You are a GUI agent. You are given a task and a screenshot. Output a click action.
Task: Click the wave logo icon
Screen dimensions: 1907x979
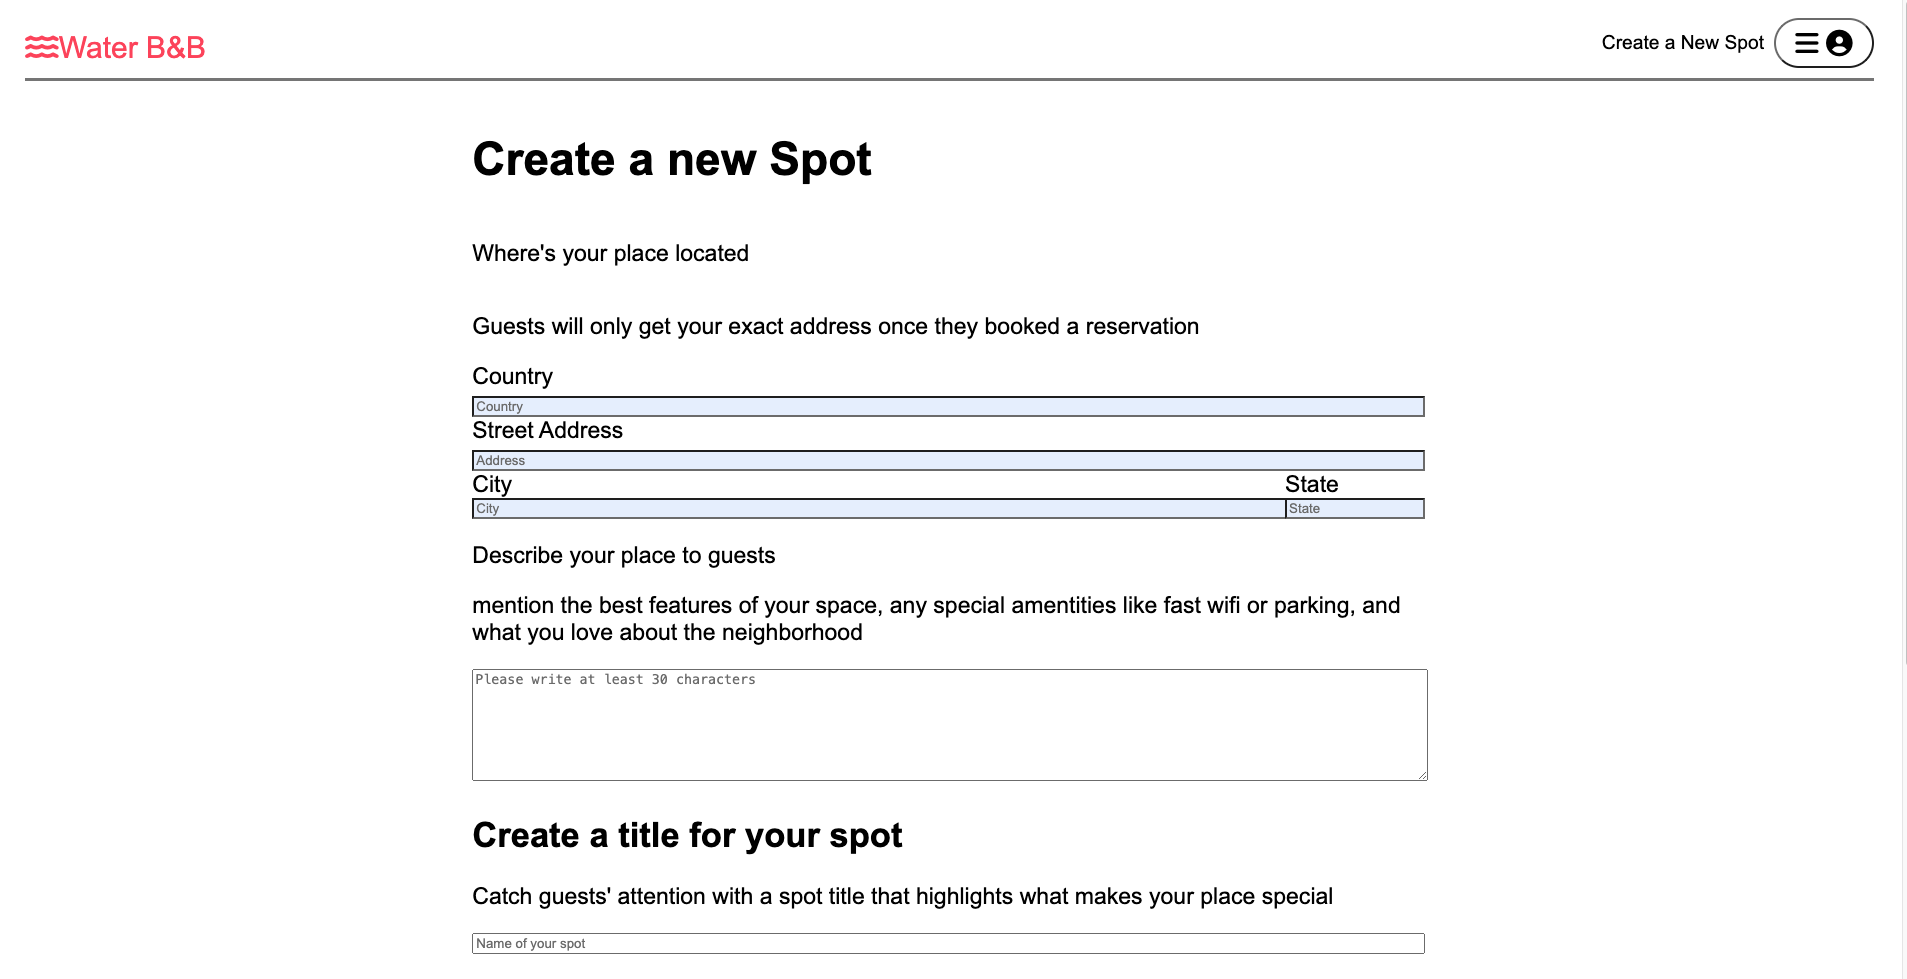[42, 47]
